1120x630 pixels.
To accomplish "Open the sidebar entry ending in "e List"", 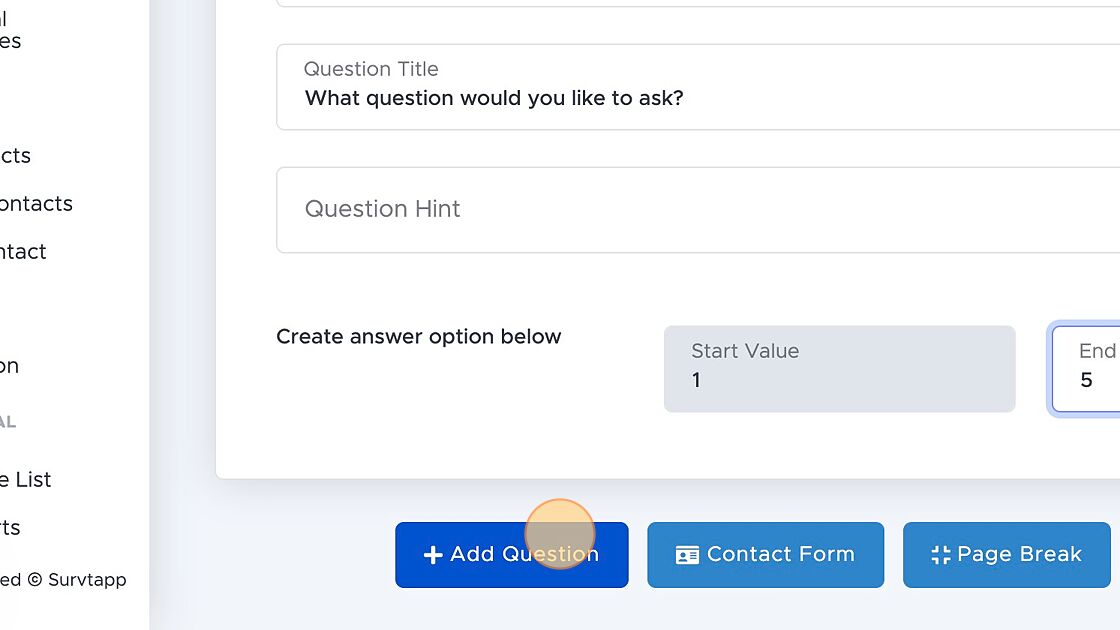I will [x=26, y=479].
